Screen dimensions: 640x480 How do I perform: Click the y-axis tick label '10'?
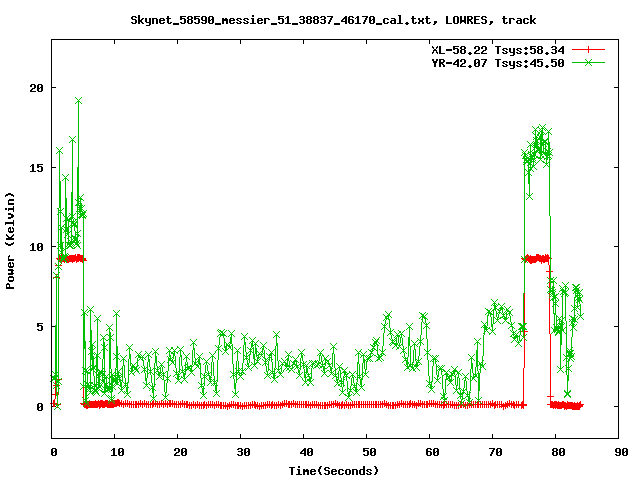(36, 247)
